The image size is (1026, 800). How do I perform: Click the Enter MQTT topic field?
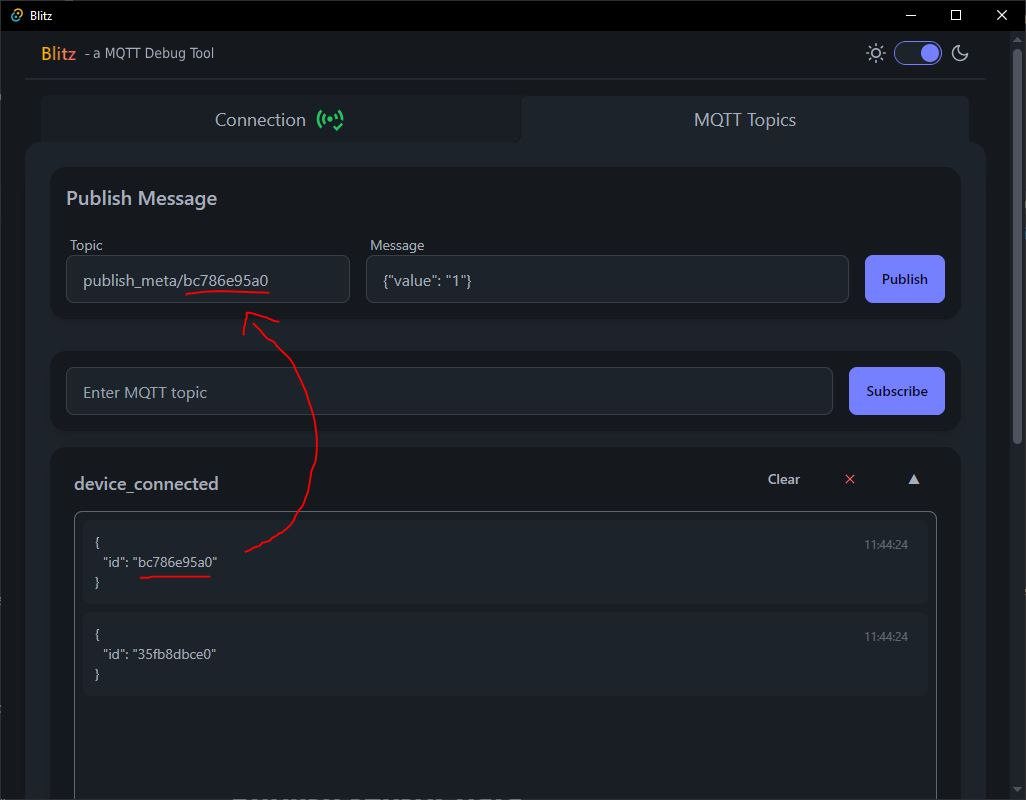(x=448, y=392)
